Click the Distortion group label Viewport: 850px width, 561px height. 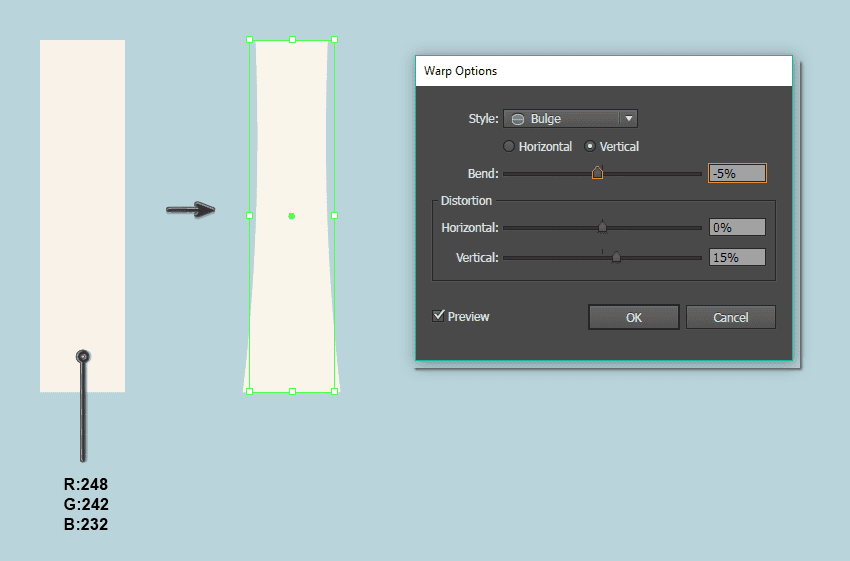point(466,201)
